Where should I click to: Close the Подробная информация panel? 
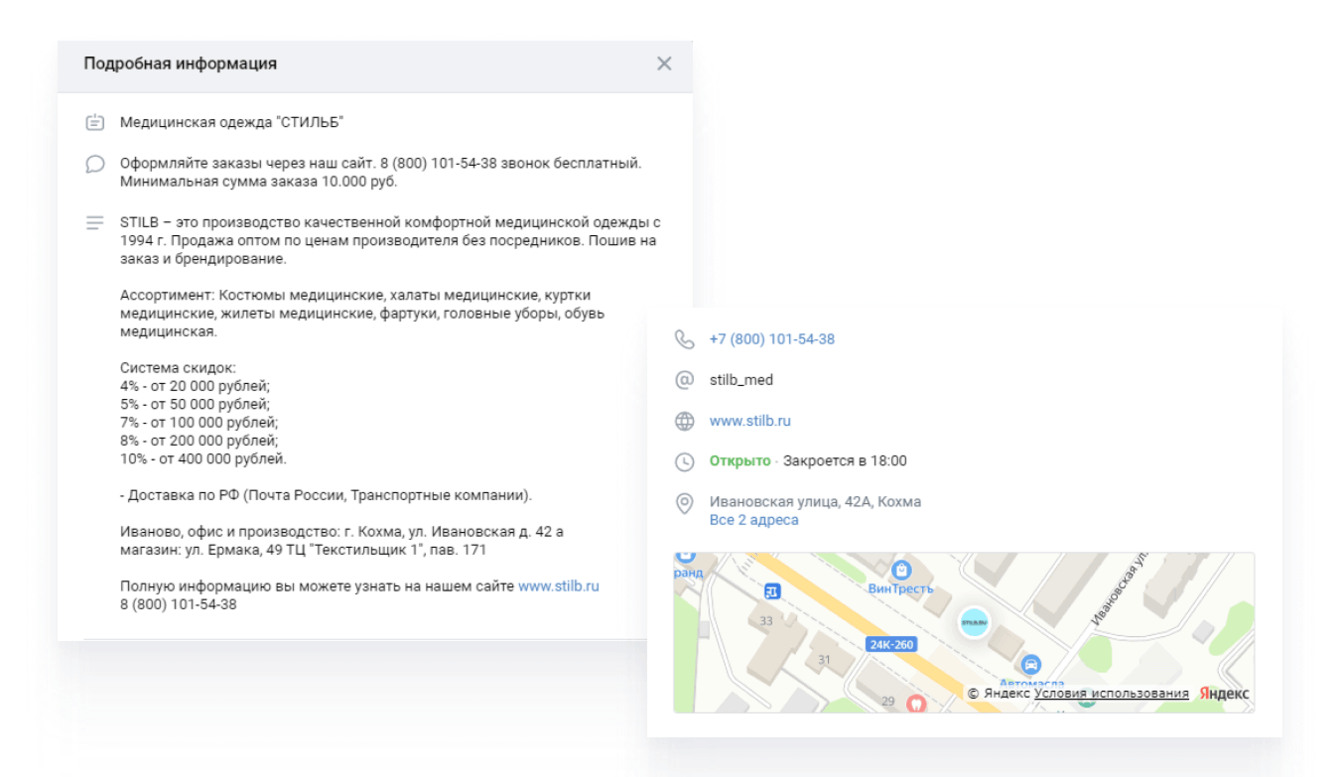664,64
